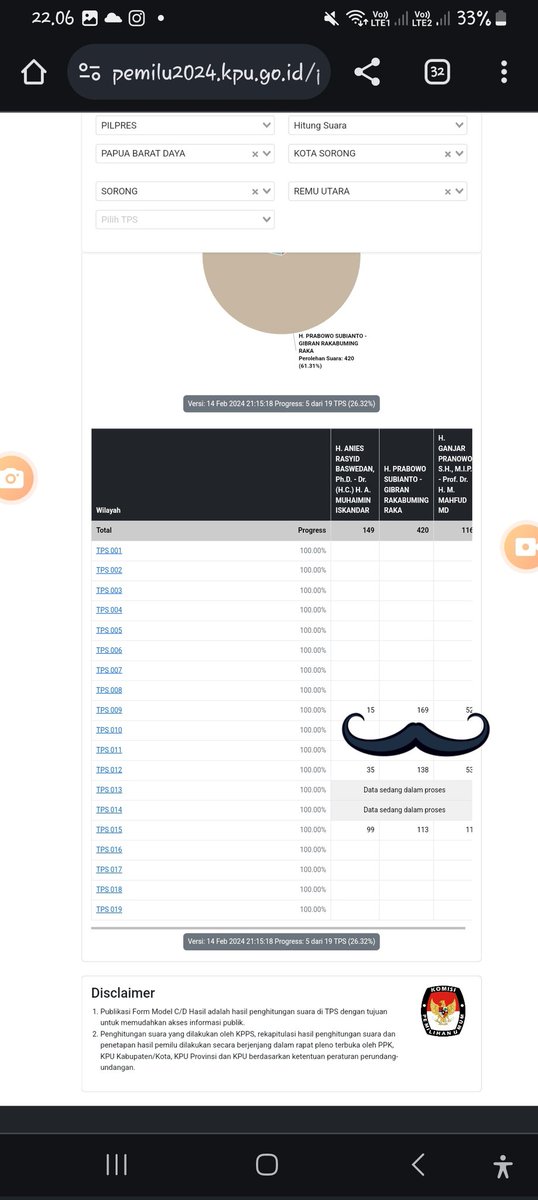Open TPS 014 link
Screen dimensions: 538x1200
point(109,810)
